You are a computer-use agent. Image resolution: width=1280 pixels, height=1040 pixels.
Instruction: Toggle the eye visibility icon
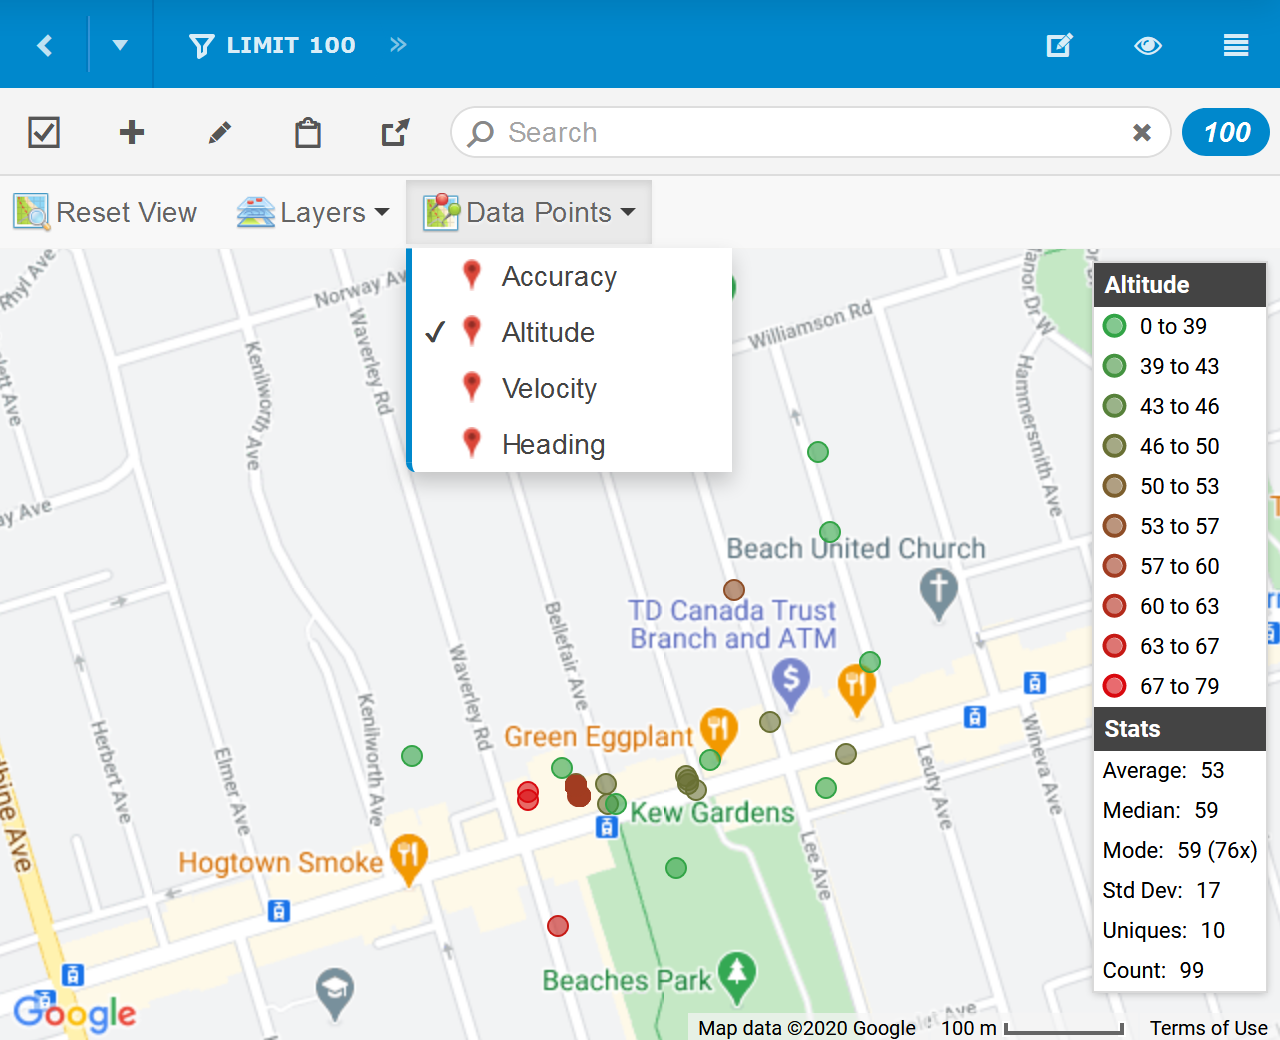pyautogui.click(x=1148, y=45)
